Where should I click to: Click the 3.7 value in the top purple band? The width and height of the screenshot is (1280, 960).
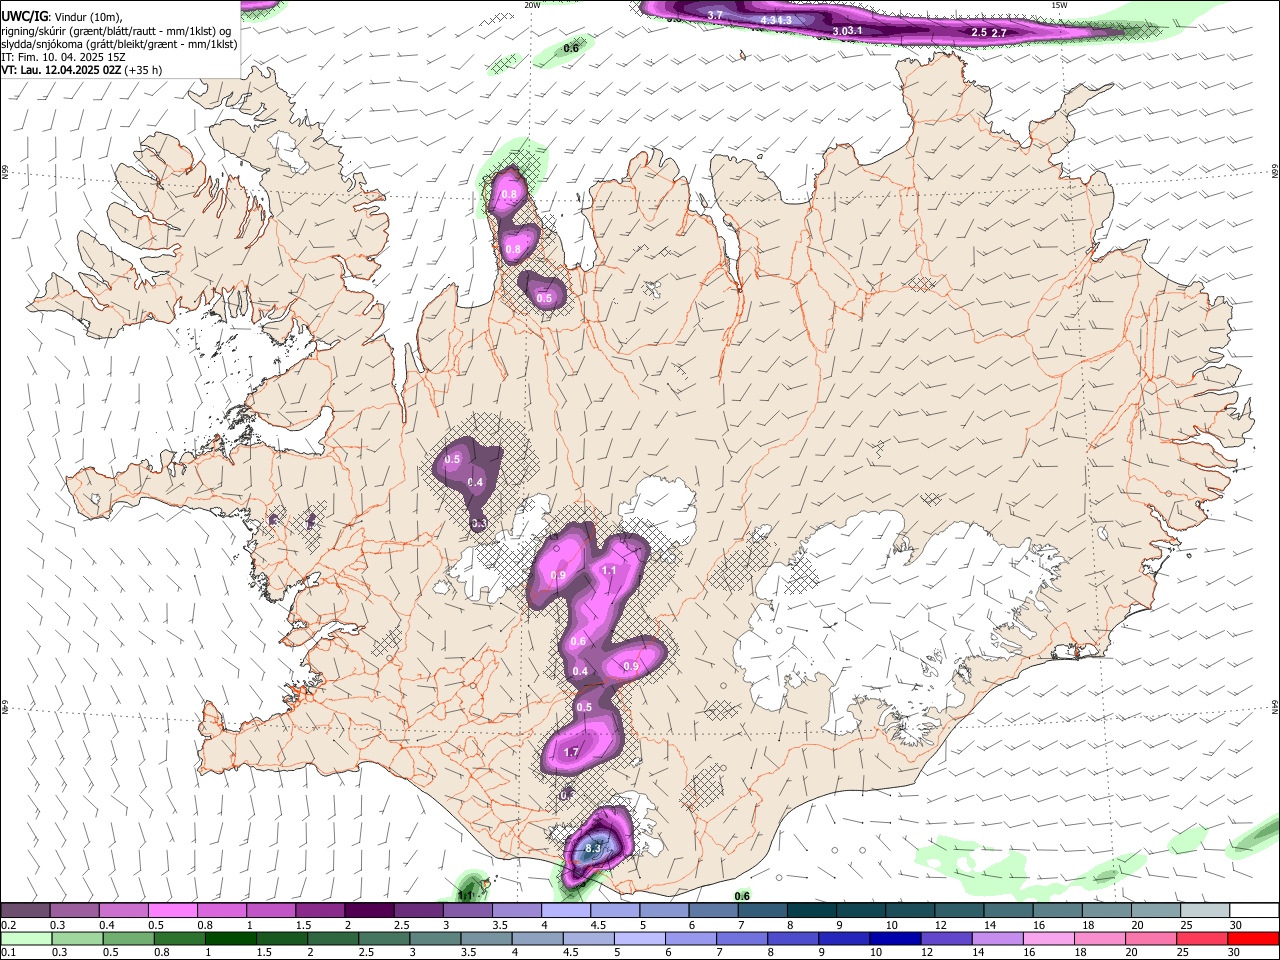click(715, 15)
